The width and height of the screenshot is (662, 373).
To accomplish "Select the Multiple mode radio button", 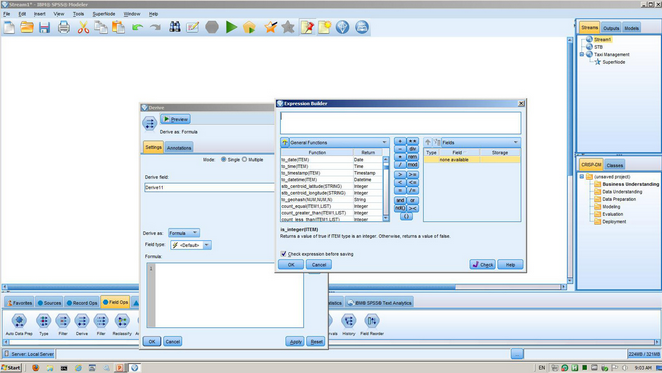I will pos(244,160).
